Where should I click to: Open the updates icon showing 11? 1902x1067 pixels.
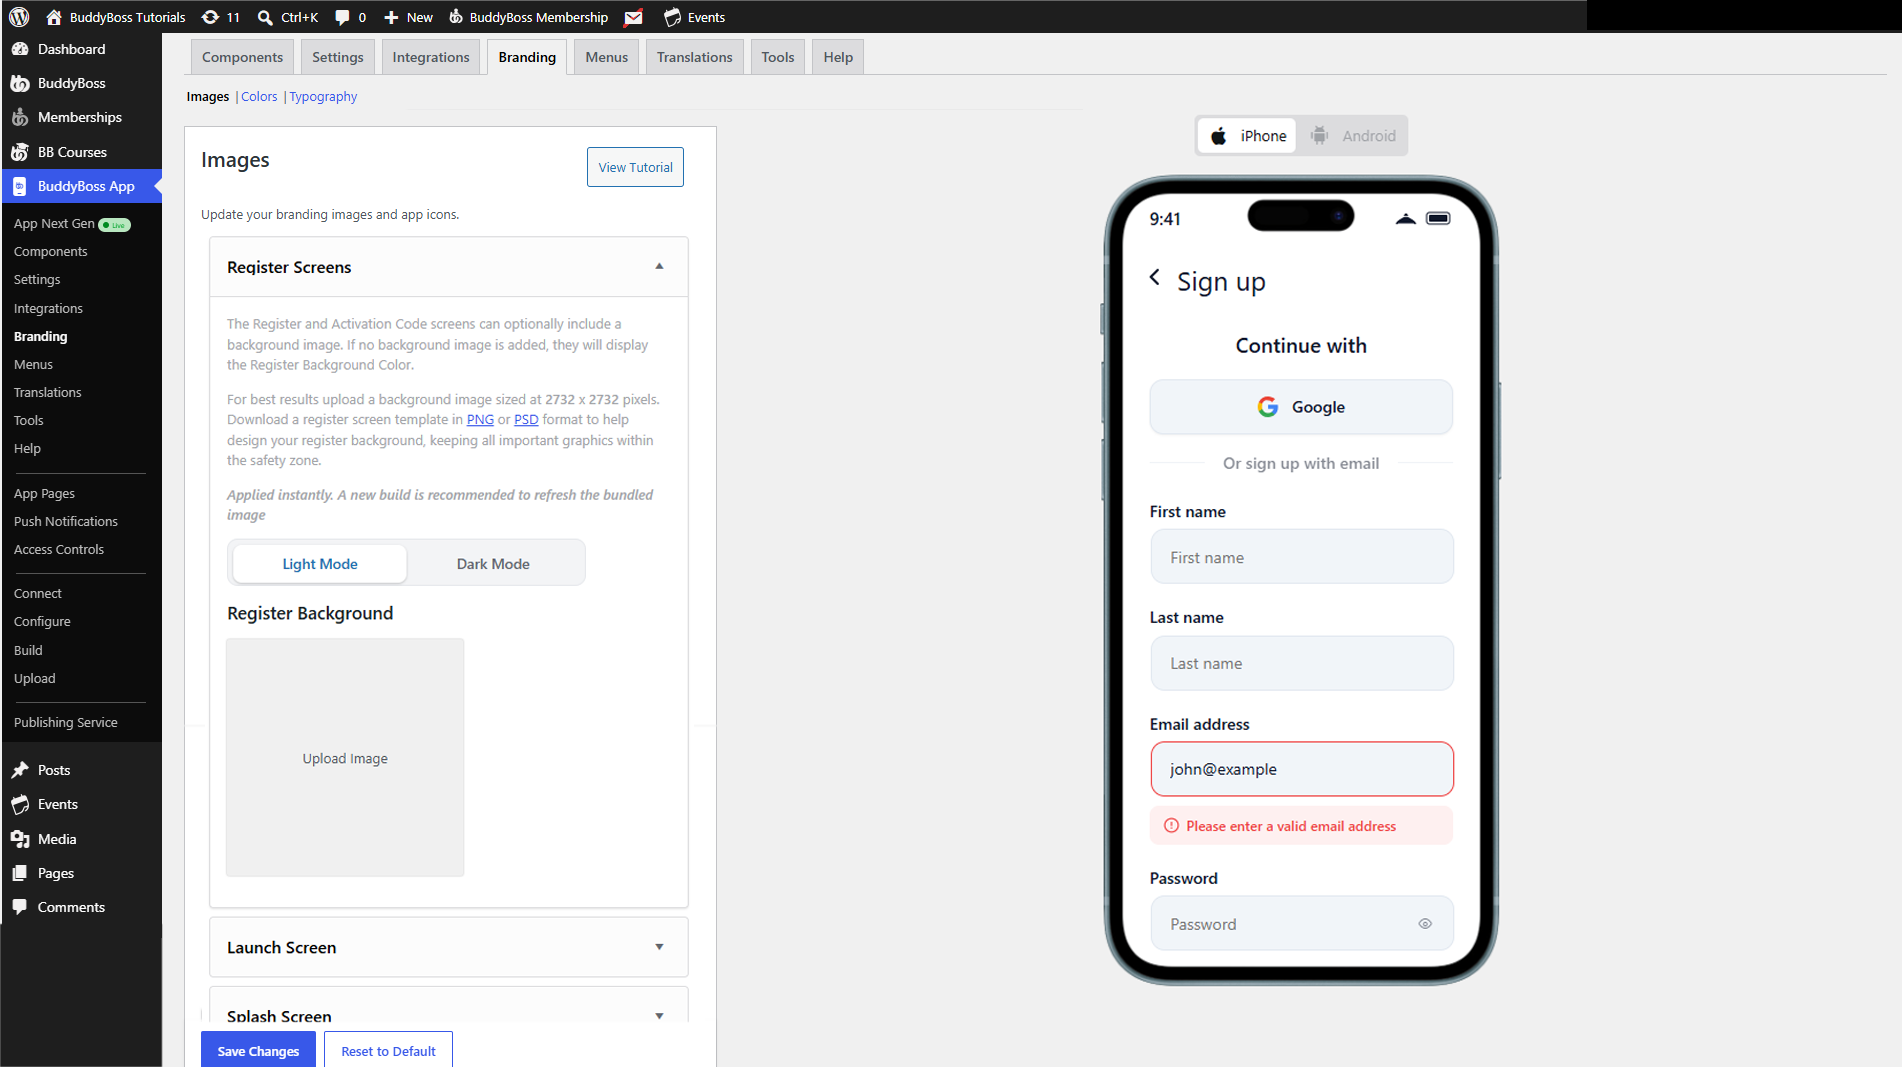click(220, 17)
